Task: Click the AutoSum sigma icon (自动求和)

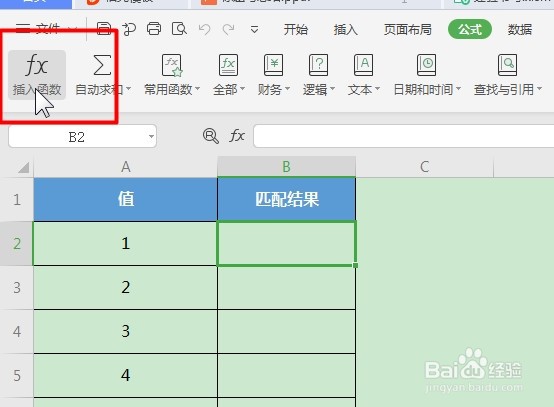Action: point(102,65)
